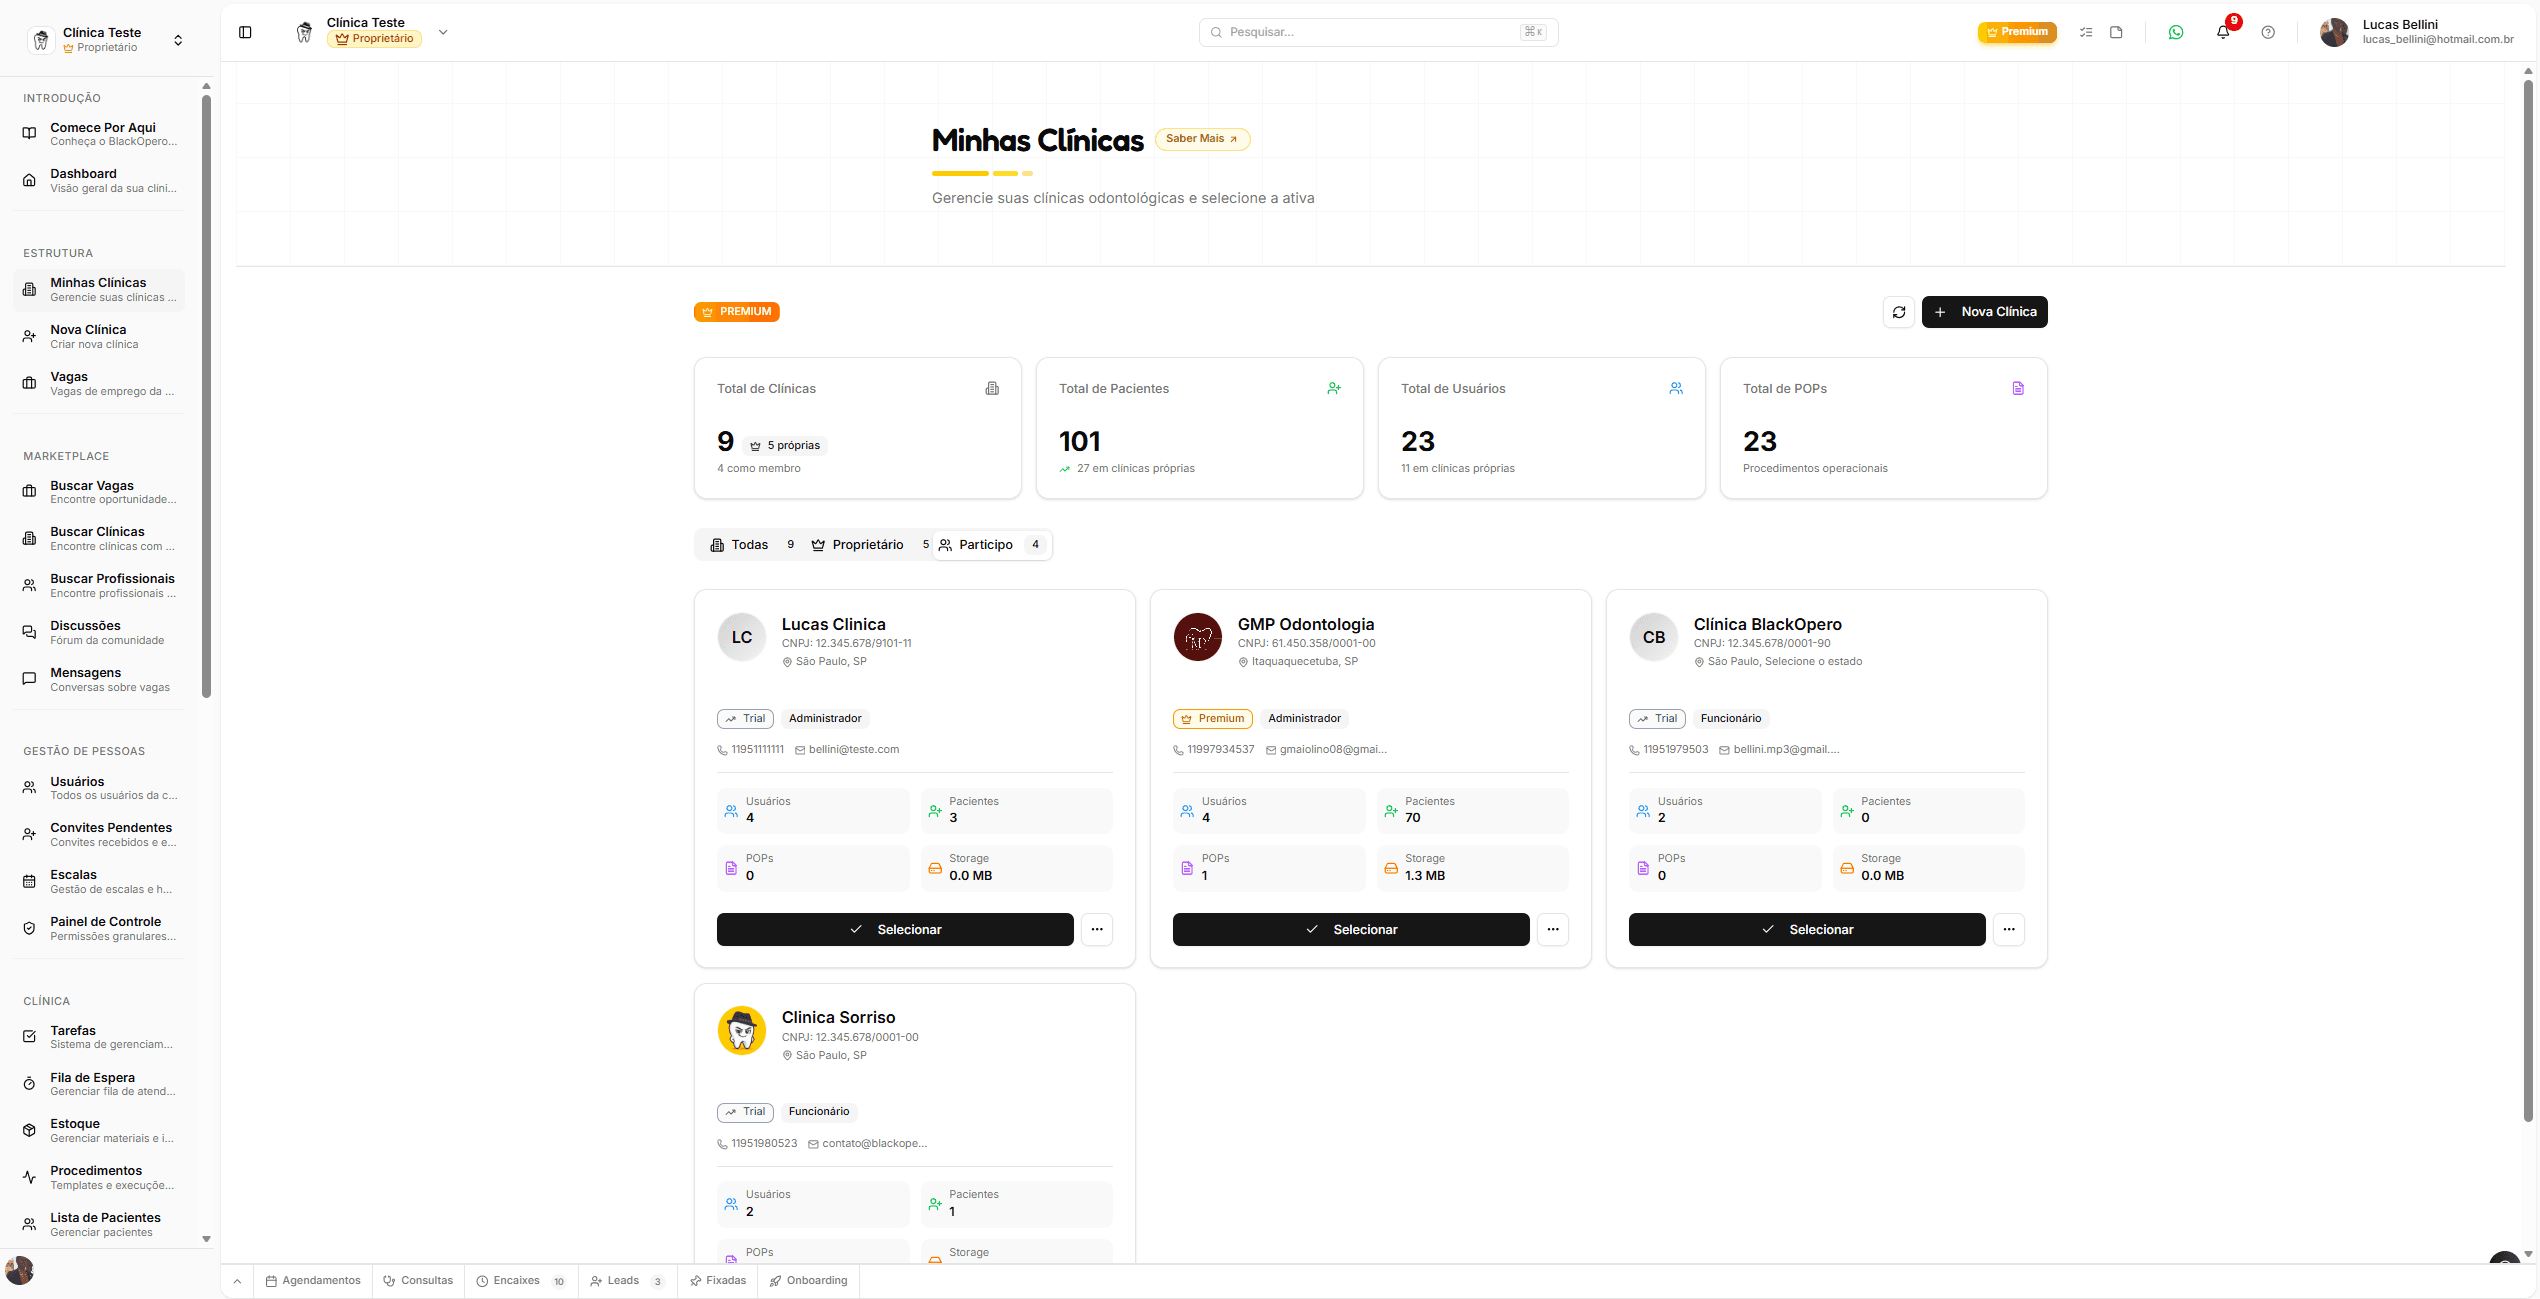Screen dimensions: 2540x1299
Task: Open the Saber Mais link
Action: coord(1202,139)
